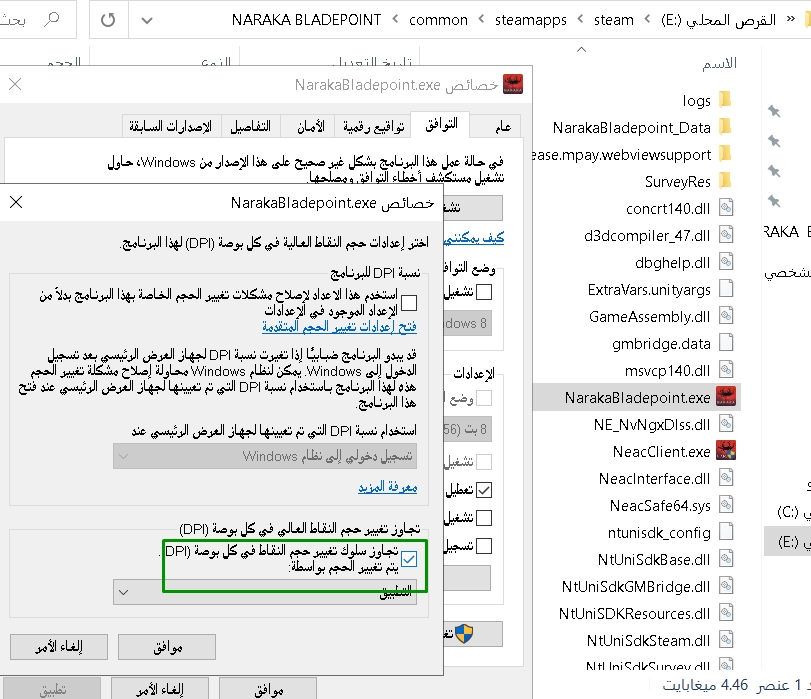Select the (E:) drive in navigation pane
Image resolution: width=811 pixels, height=699 pixels.
pos(788,542)
